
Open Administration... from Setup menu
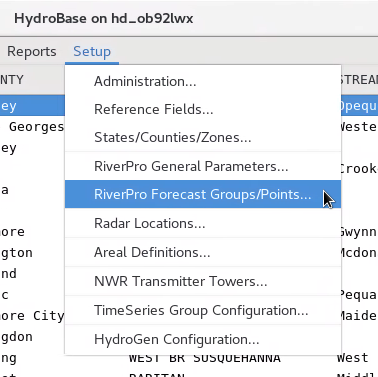(x=203, y=81)
